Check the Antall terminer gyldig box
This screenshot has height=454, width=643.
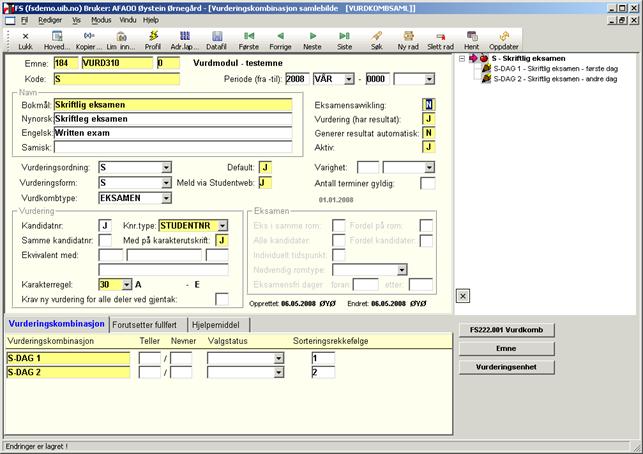[x=427, y=183]
